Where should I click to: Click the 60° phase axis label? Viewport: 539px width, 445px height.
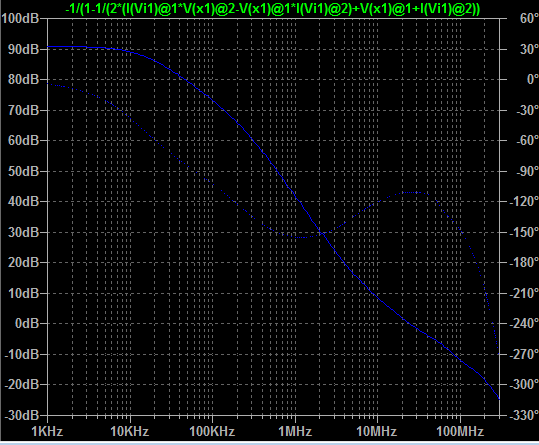click(x=529, y=19)
